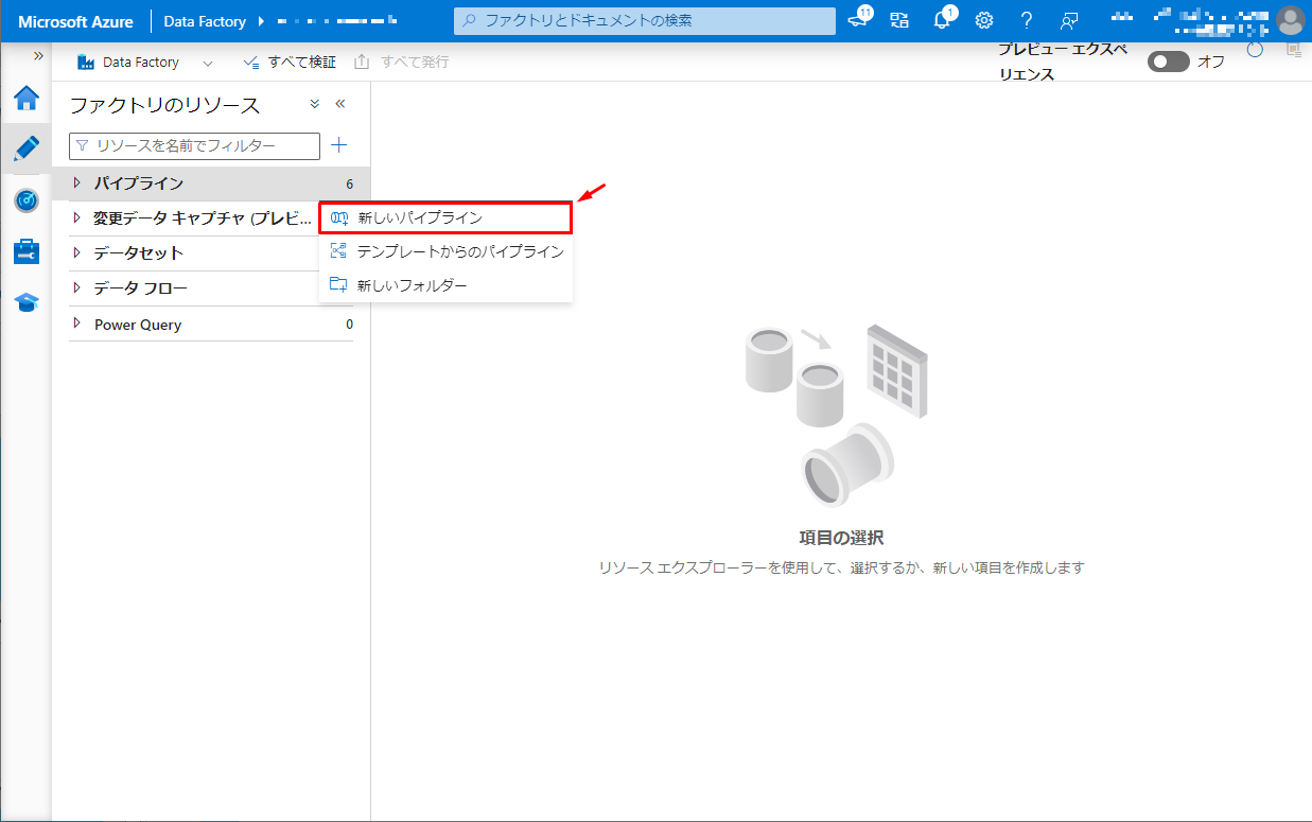1312x822 pixels.
Task: Open the Home hub icon in sidebar
Action: point(26,98)
